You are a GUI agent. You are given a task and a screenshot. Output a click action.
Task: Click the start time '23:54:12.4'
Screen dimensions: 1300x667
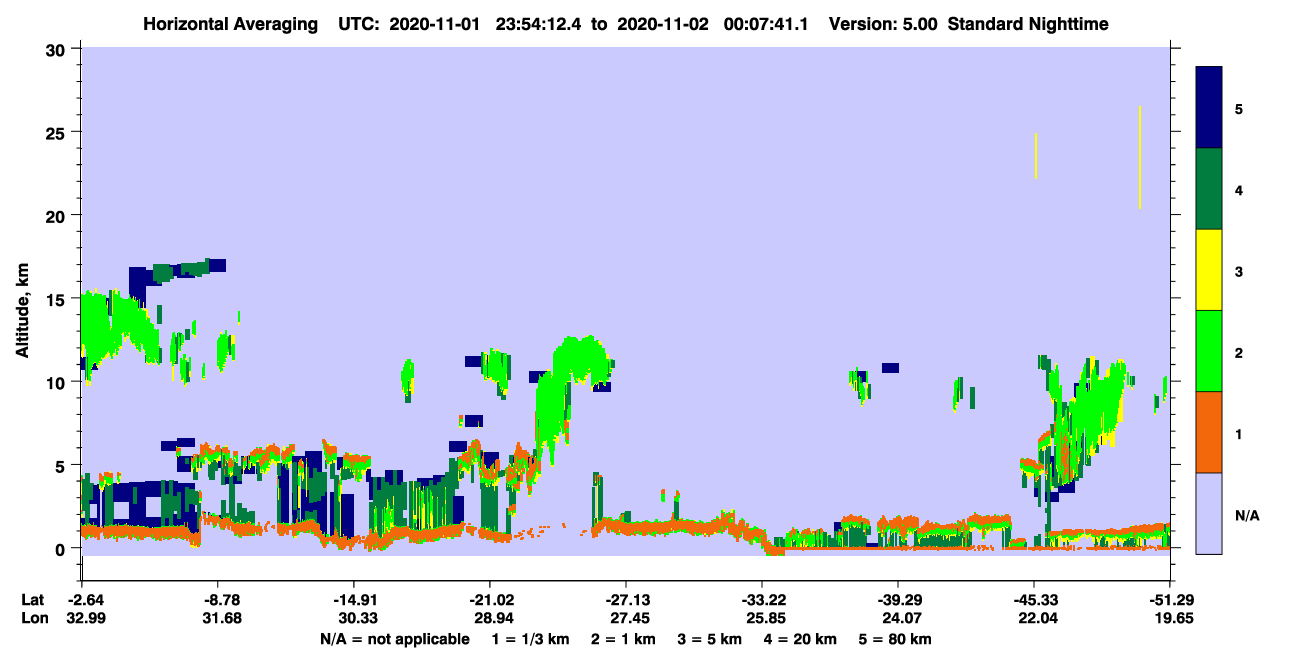tap(539, 23)
